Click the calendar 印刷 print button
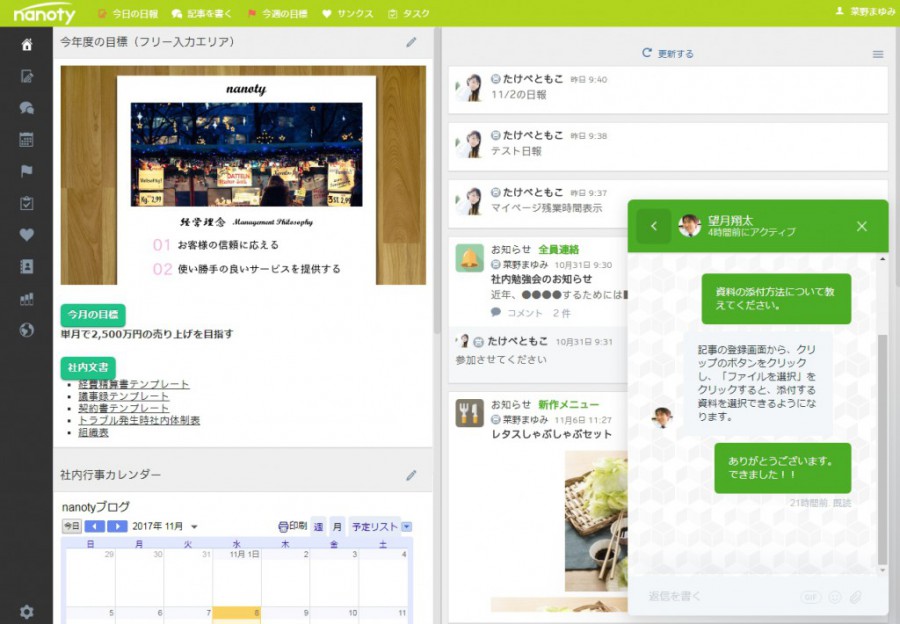Image resolution: width=900 pixels, height=624 pixels. 293,526
